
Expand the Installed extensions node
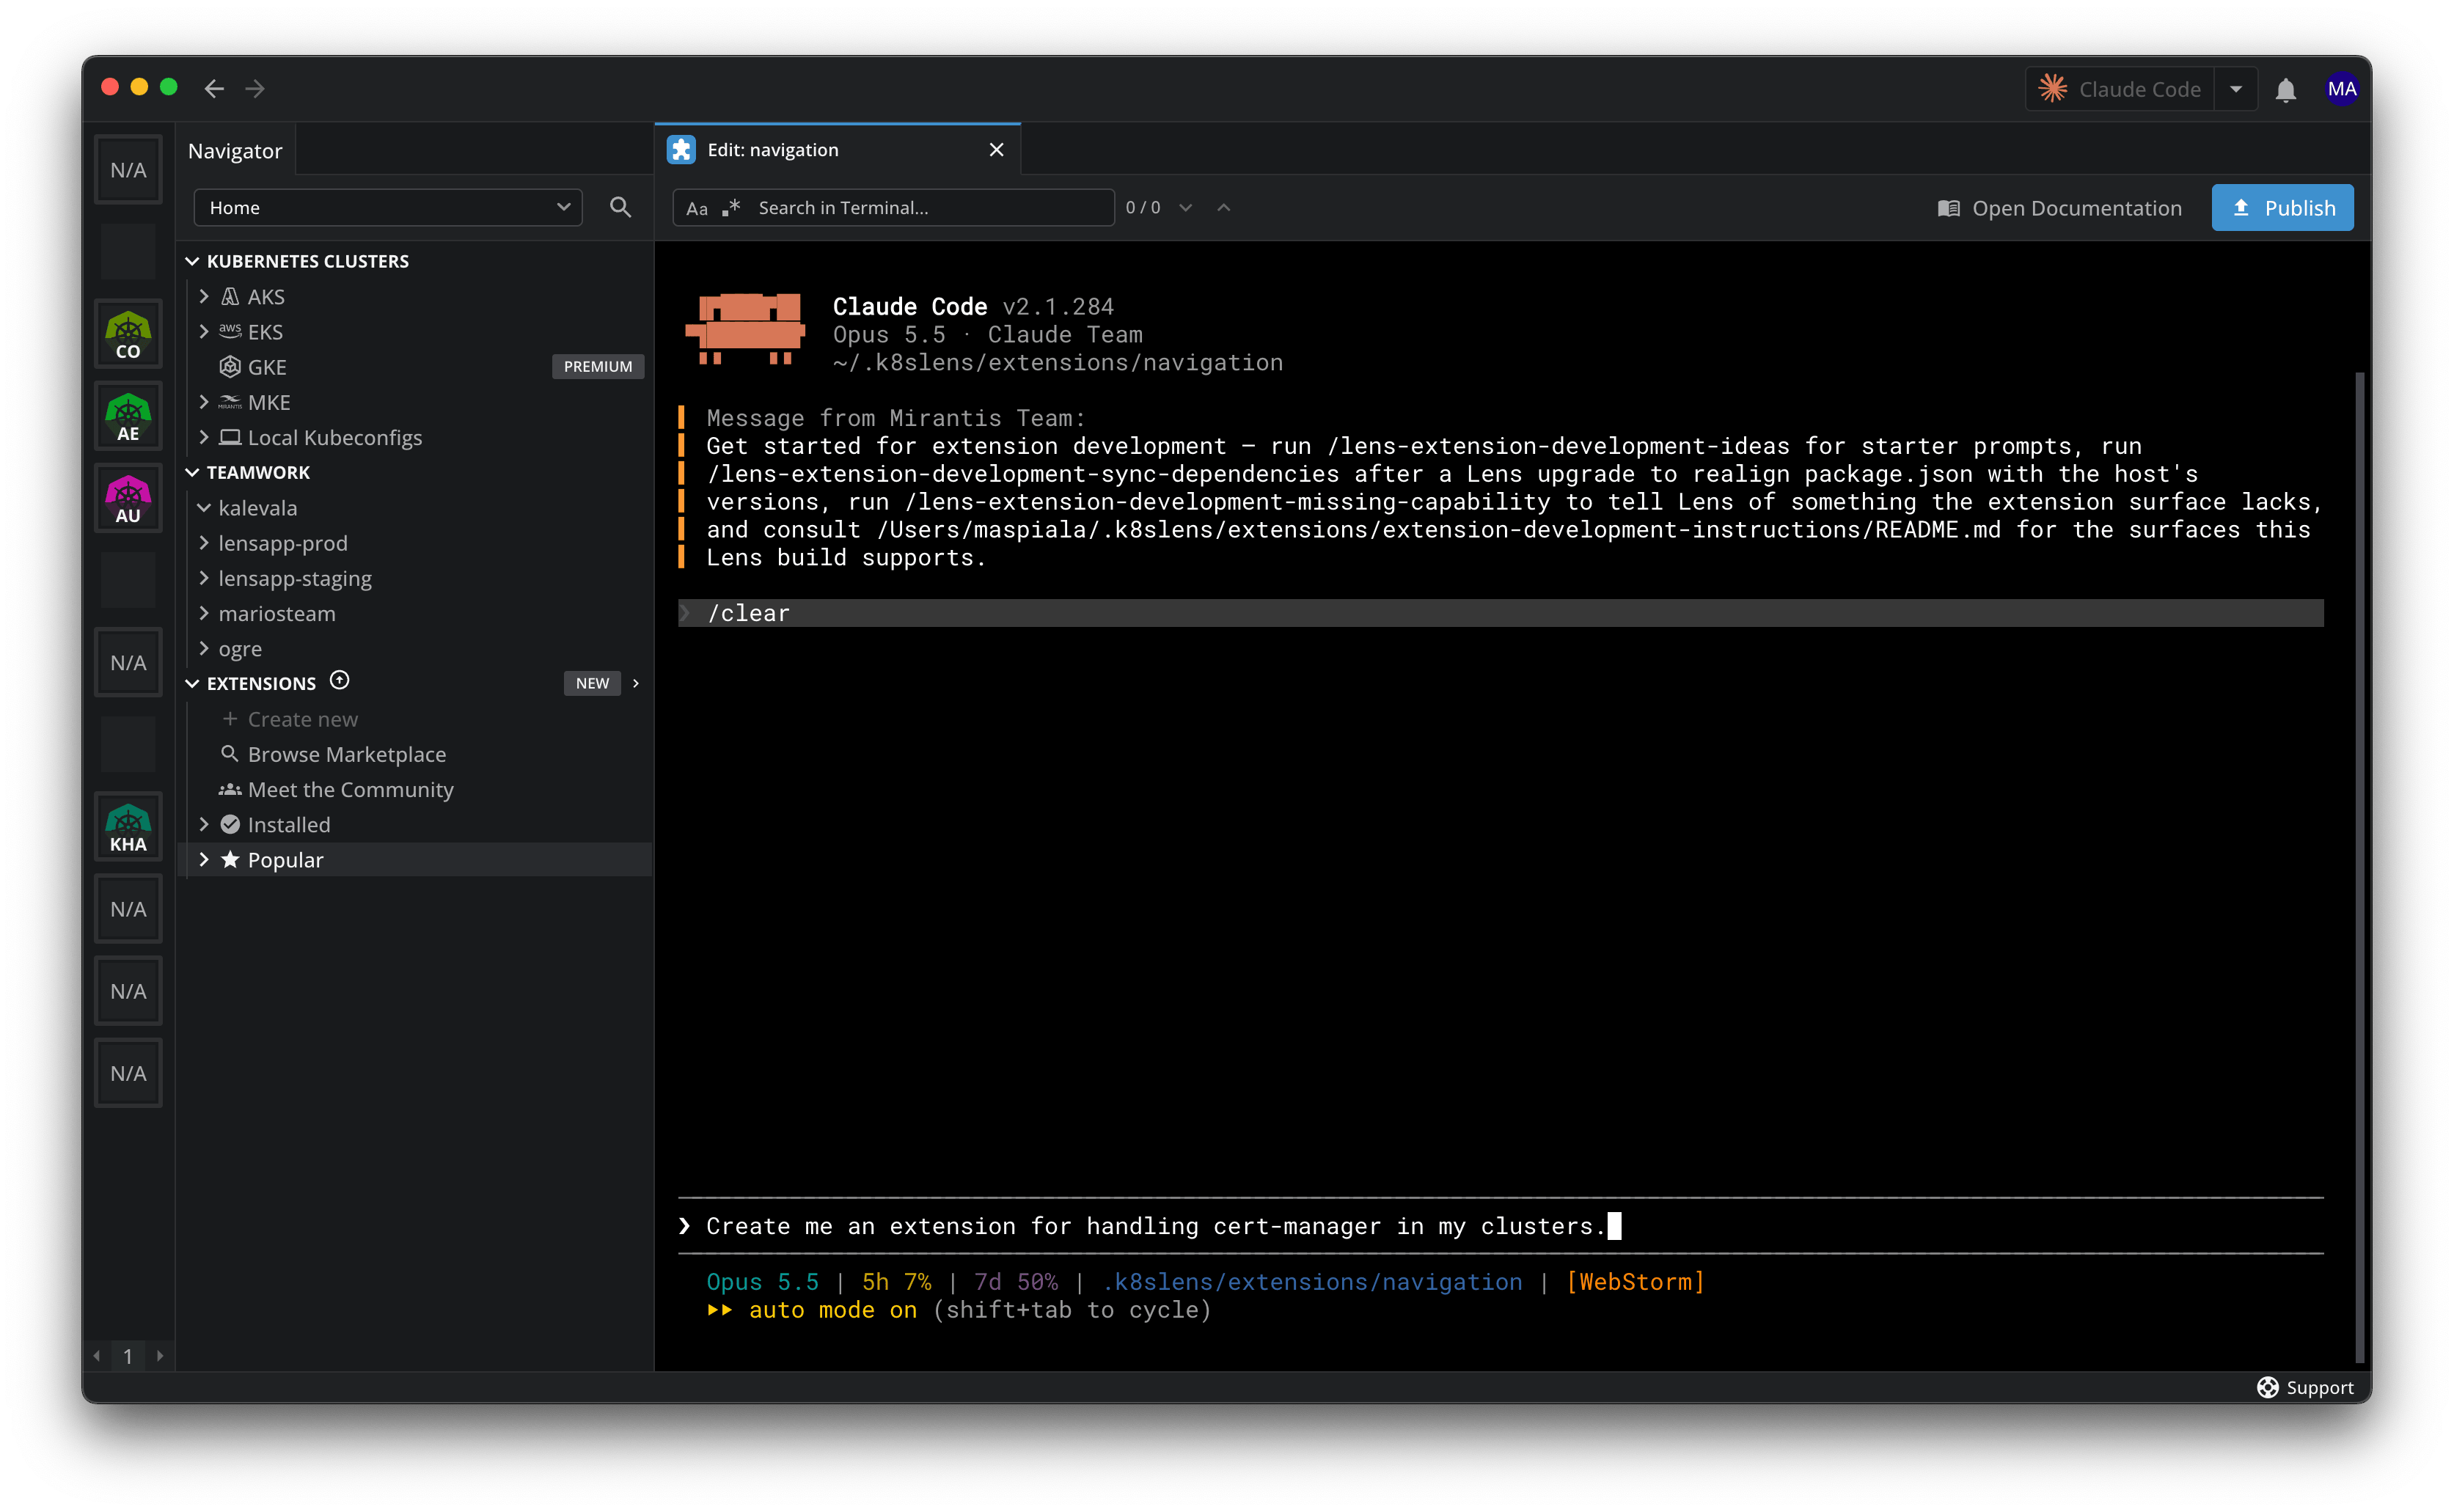point(204,824)
